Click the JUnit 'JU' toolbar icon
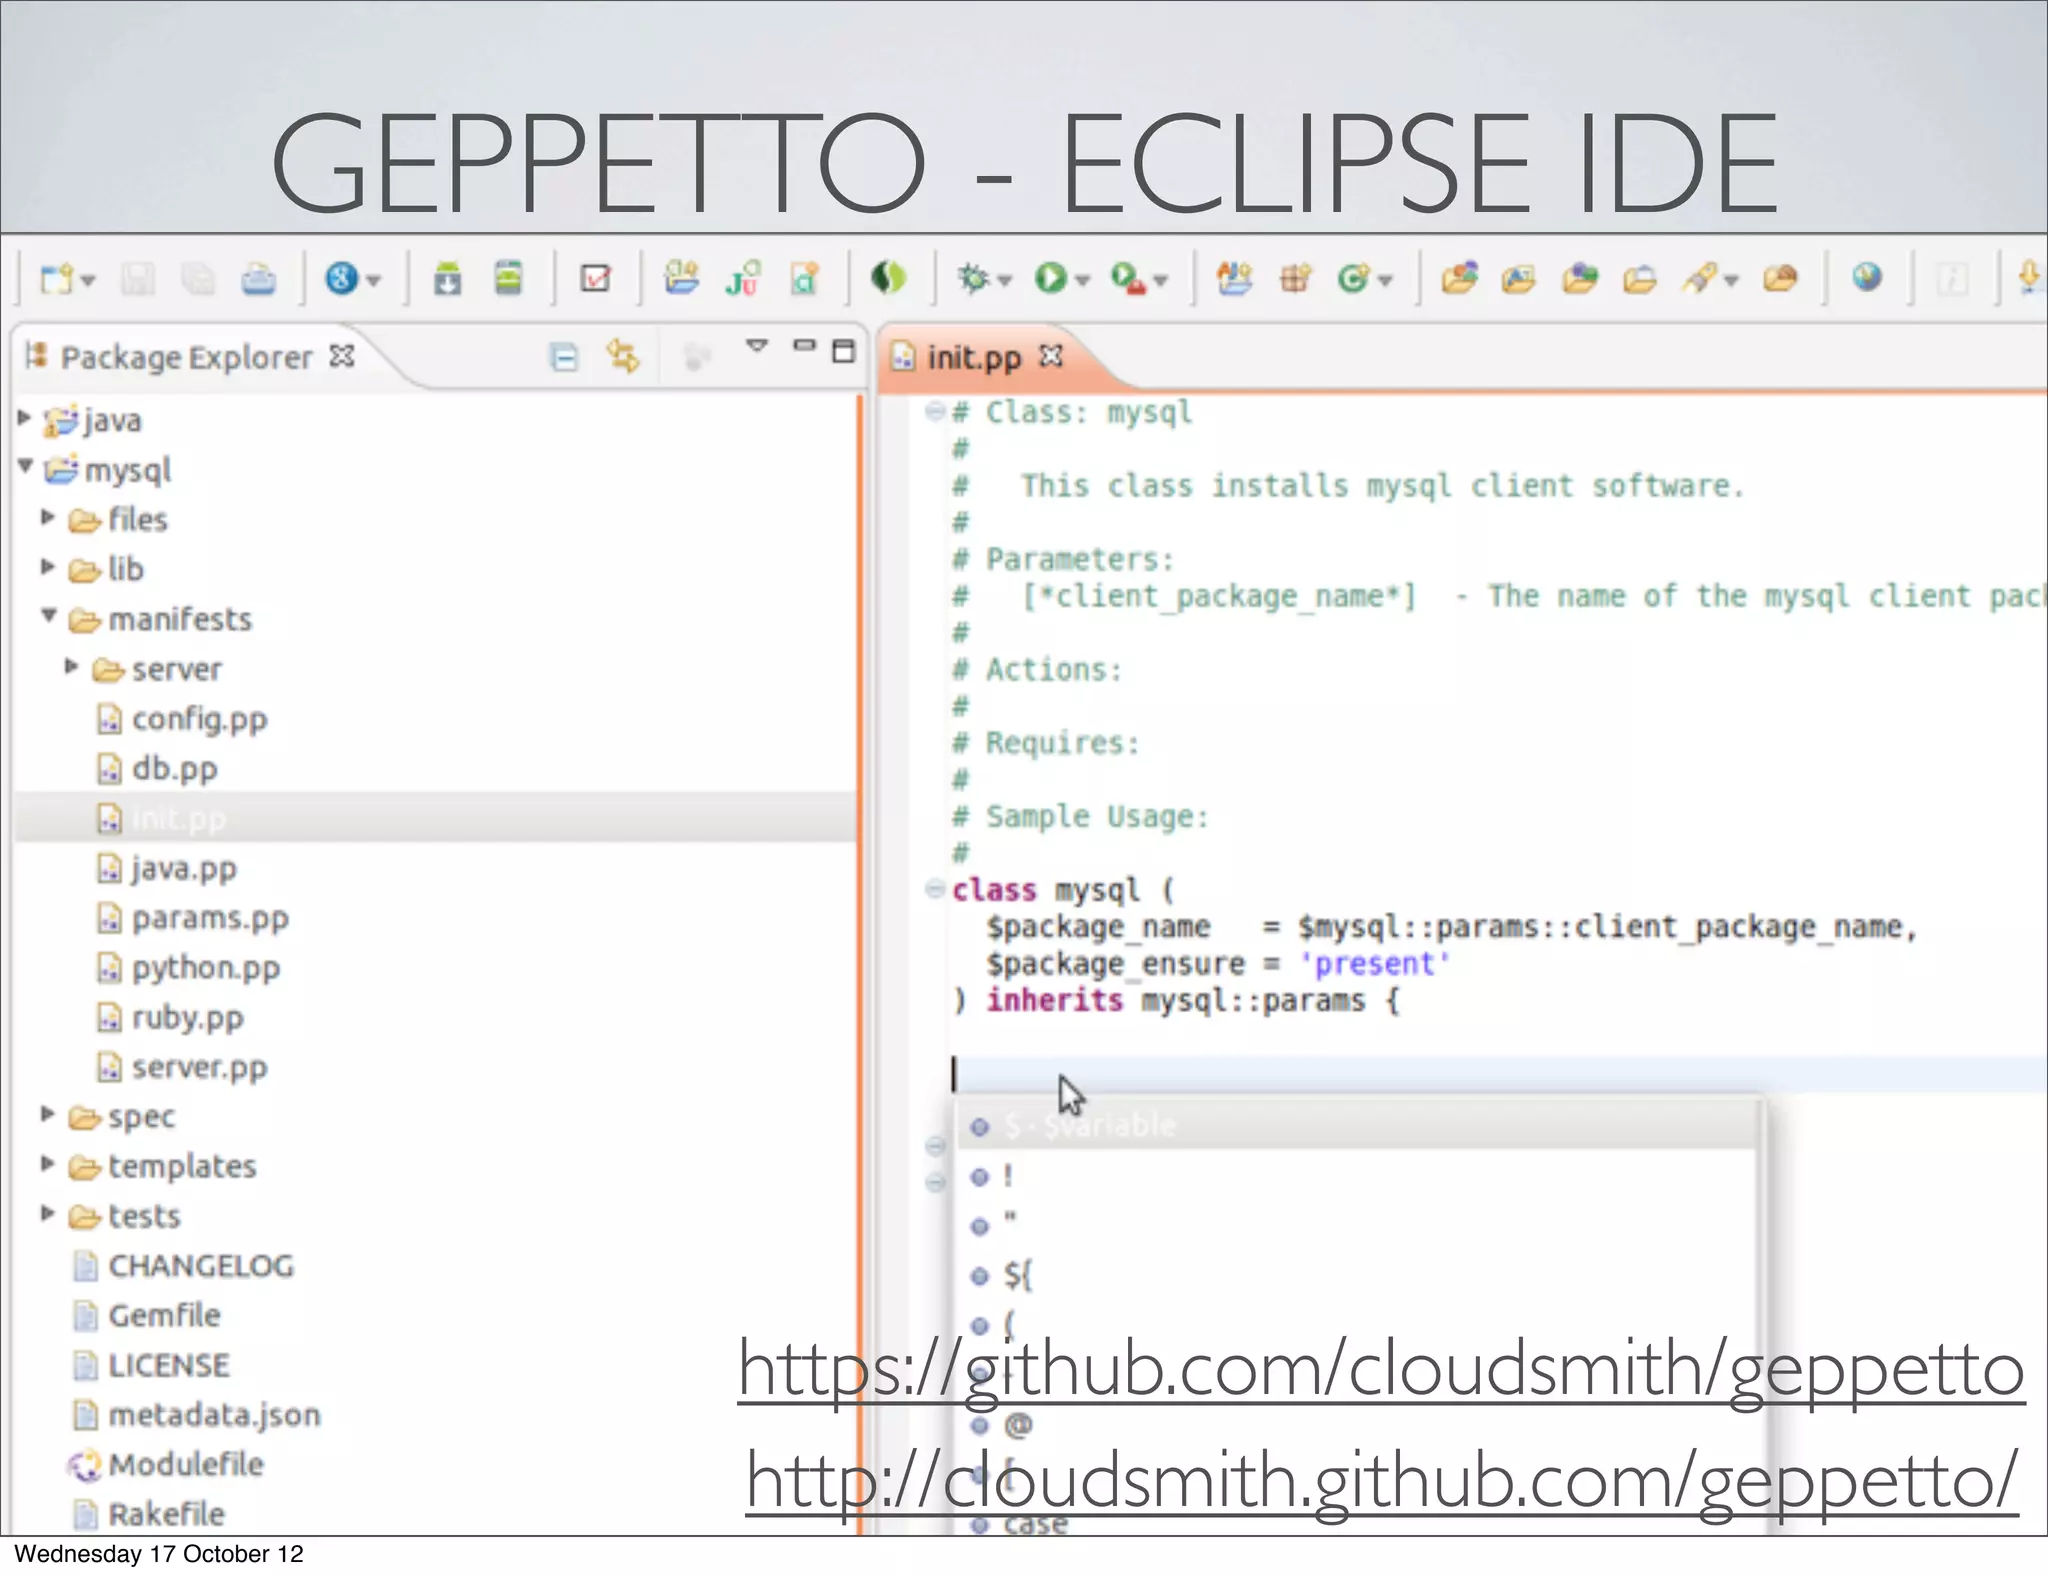Viewport: 2048px width, 1576px height. coord(743,279)
